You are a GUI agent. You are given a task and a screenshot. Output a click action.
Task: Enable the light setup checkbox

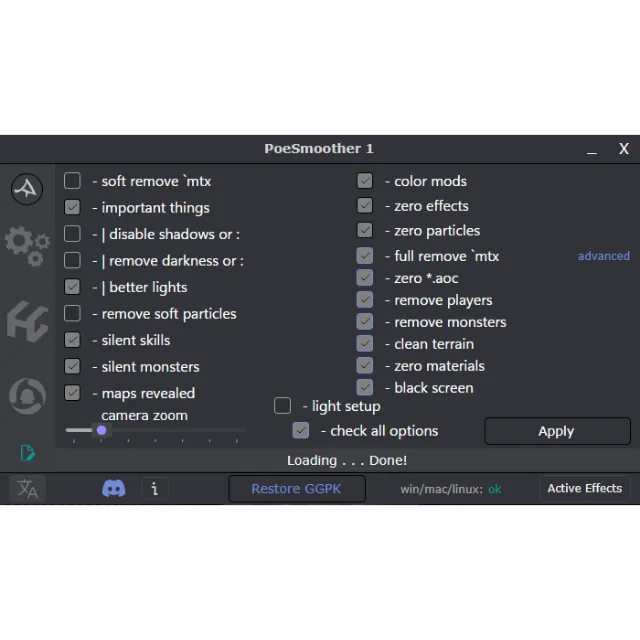tap(283, 406)
